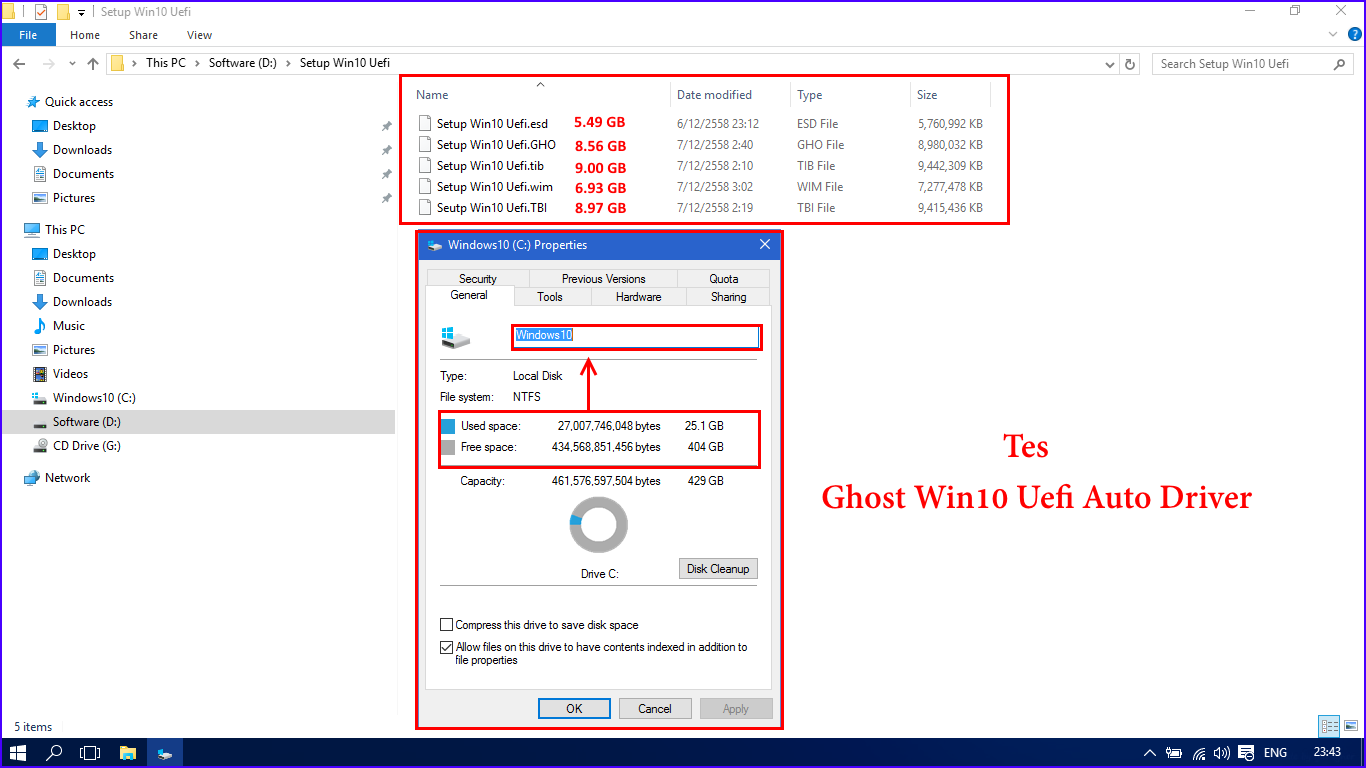1366x768 pixels.
Task: Click OK in Properties dialog
Action: click(x=574, y=708)
